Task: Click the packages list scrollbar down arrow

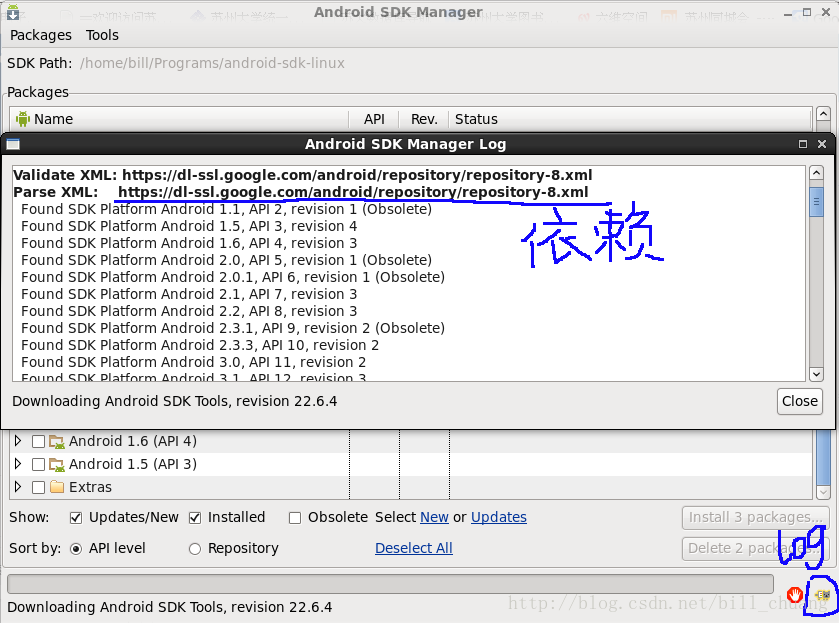Action: point(823,492)
